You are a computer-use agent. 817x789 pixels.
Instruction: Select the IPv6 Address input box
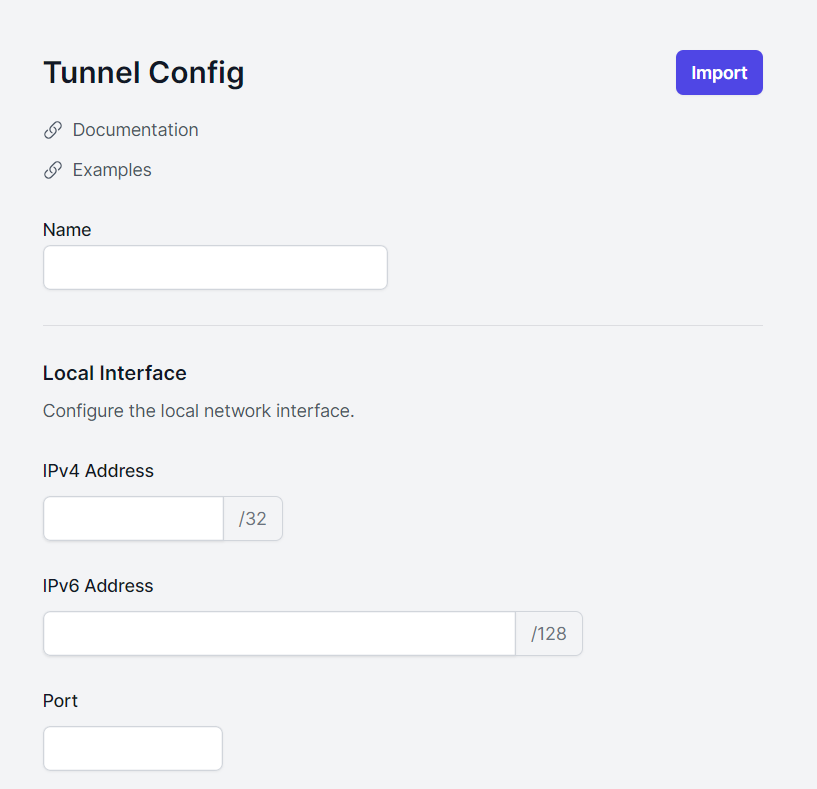279,634
